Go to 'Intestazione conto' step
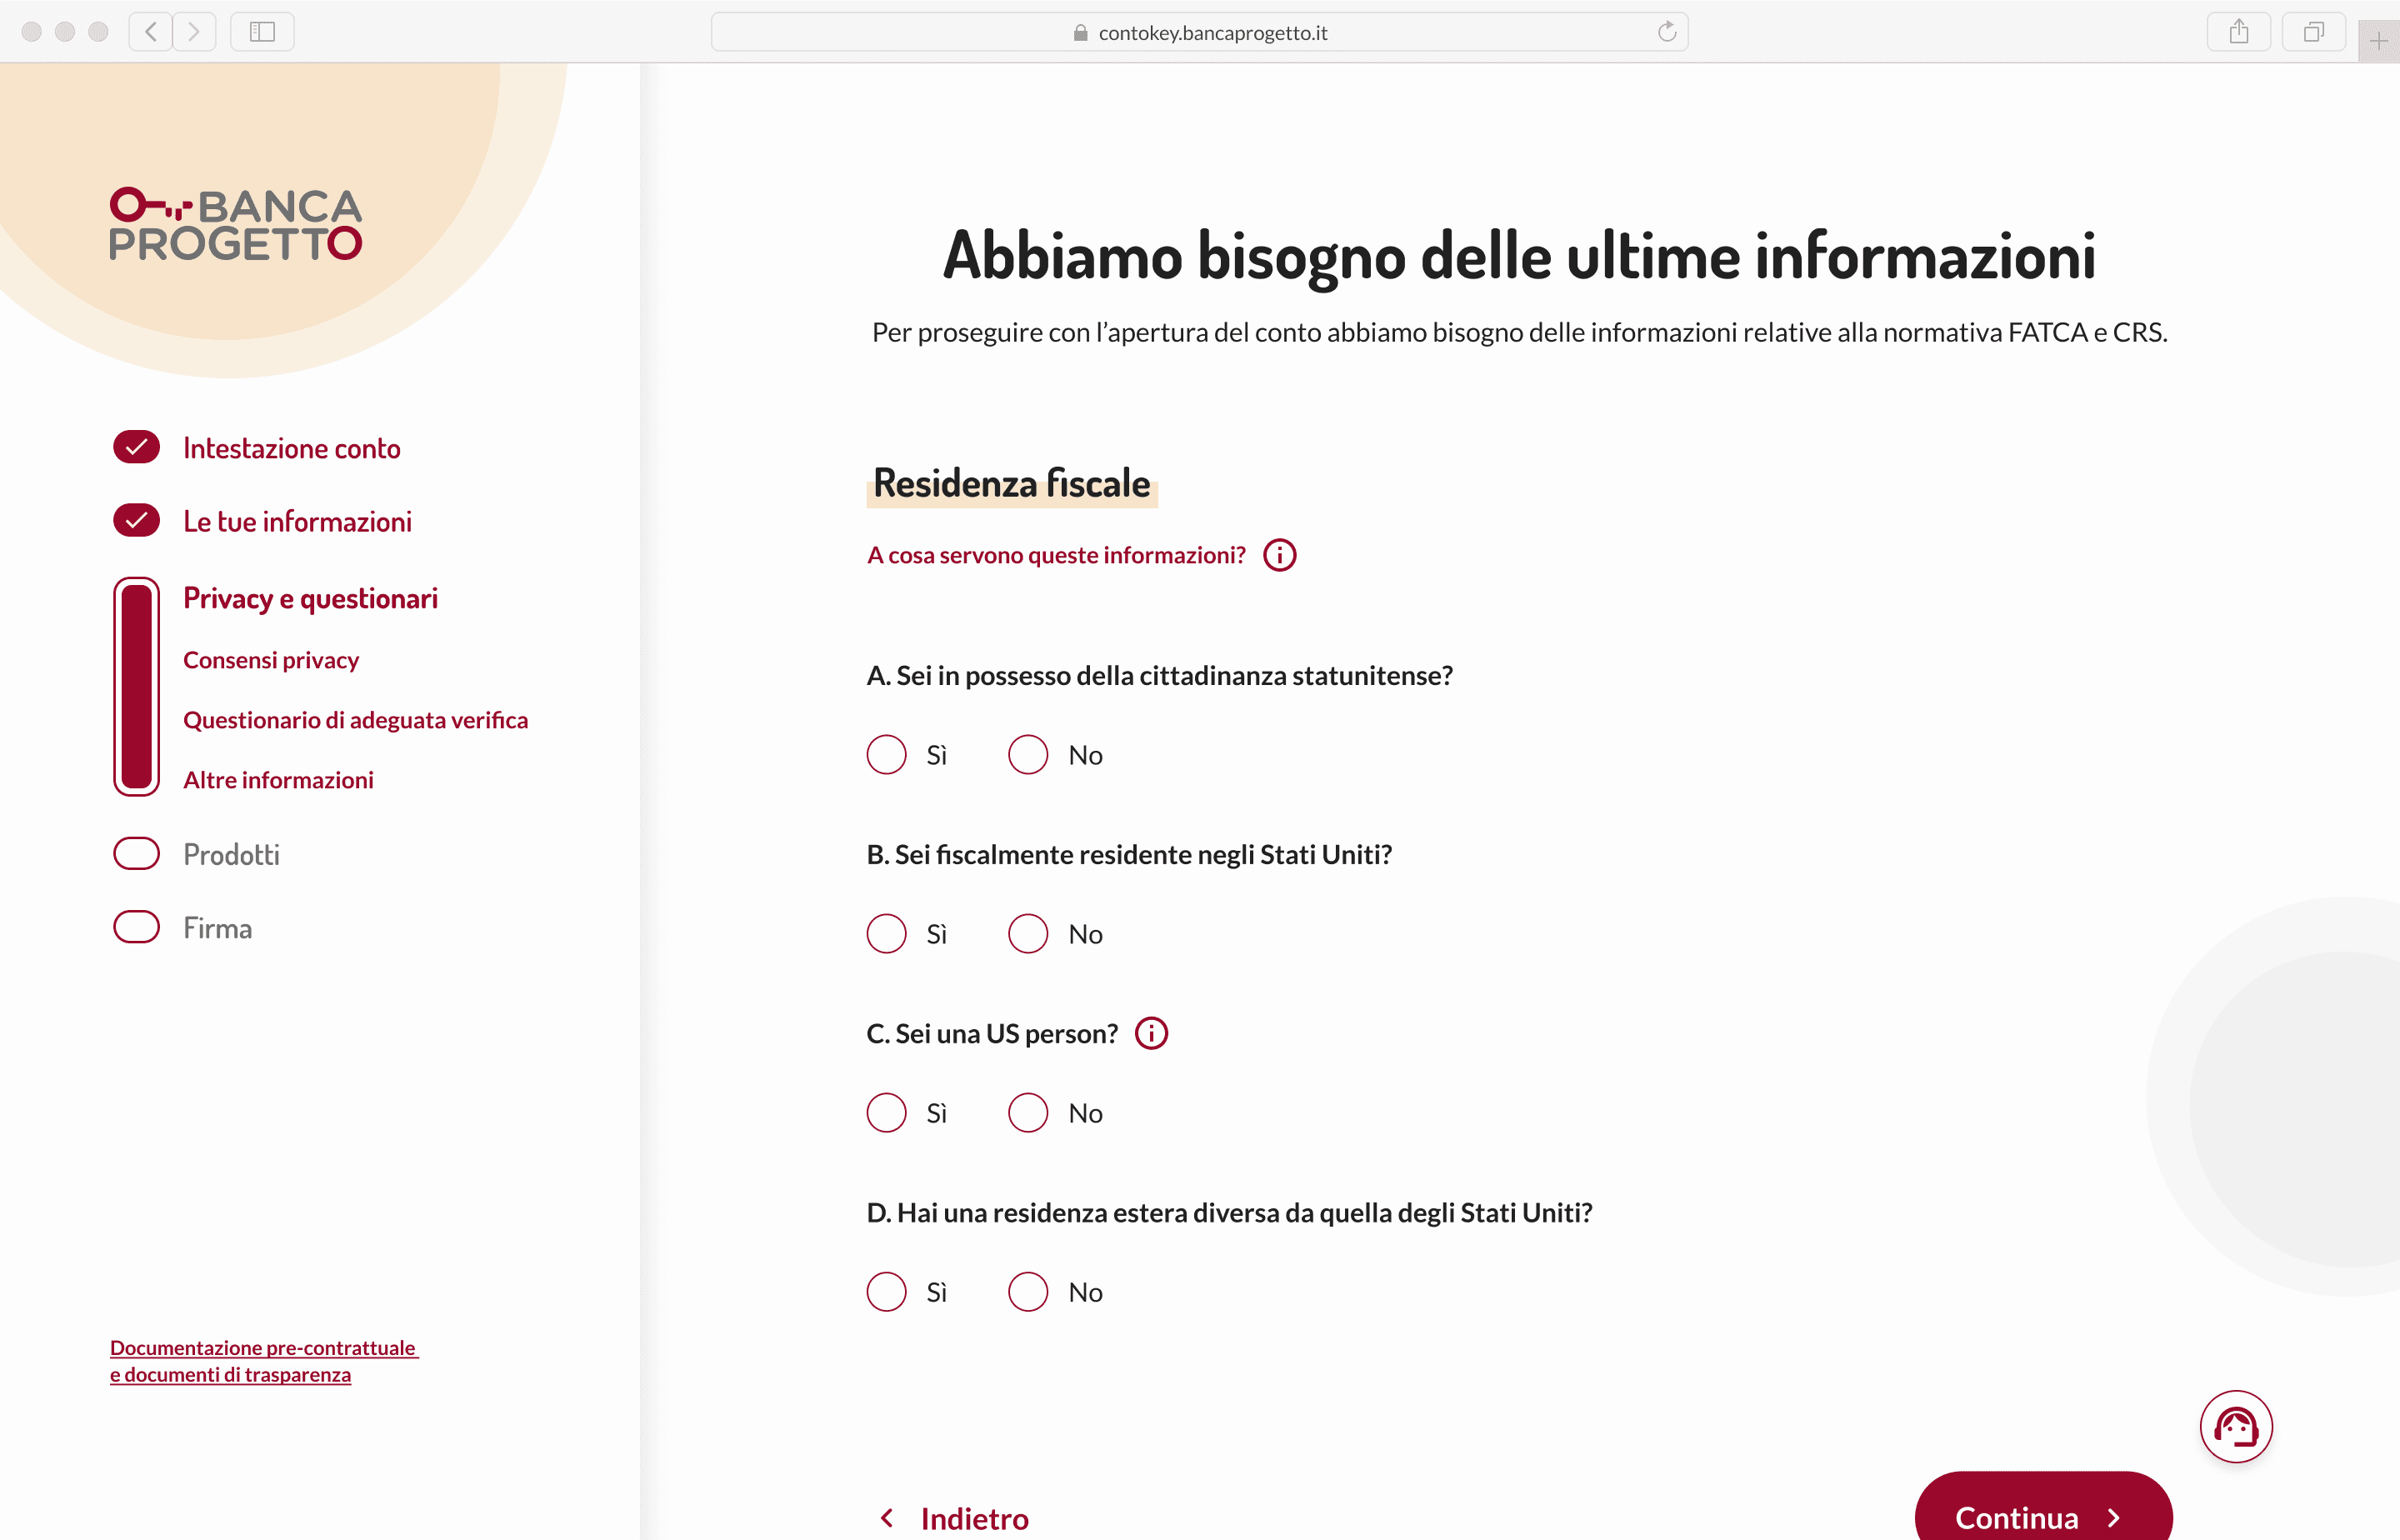The height and width of the screenshot is (1540, 2400). (x=291, y=448)
